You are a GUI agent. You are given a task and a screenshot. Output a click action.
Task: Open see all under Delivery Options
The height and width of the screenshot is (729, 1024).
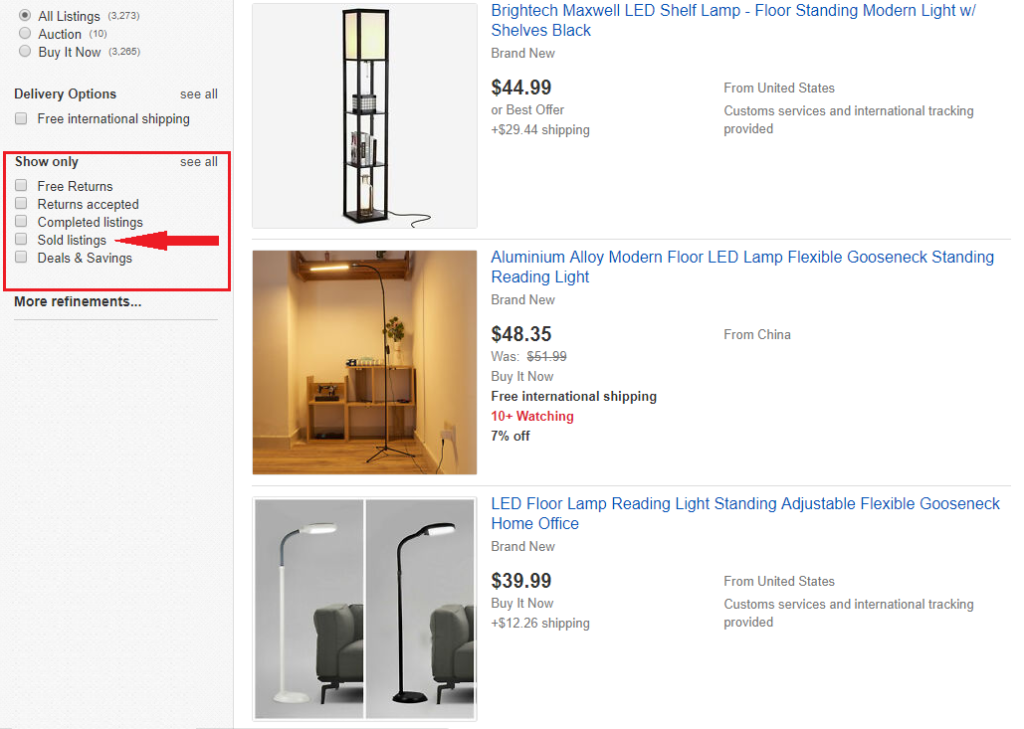[198, 94]
